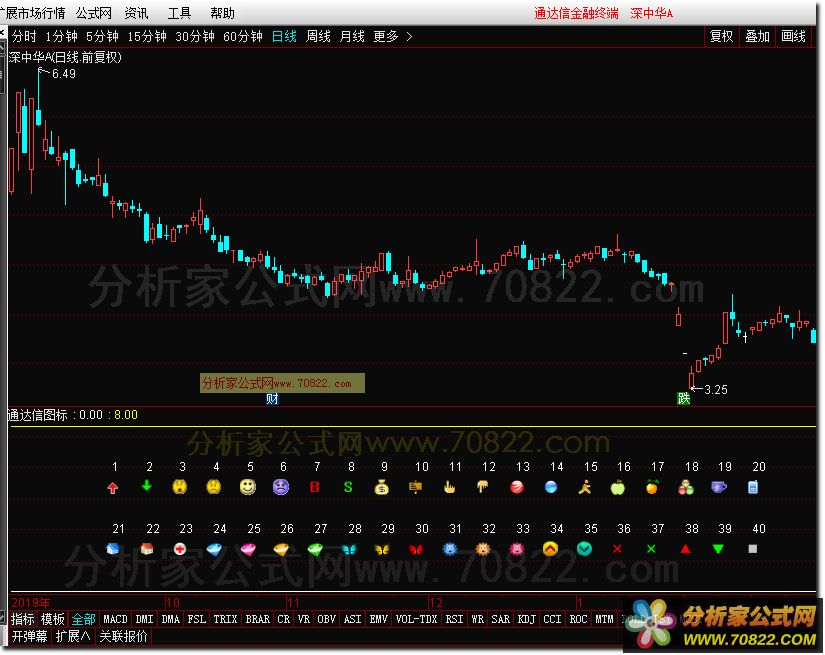Open the 复权 adjustment options

[721, 36]
